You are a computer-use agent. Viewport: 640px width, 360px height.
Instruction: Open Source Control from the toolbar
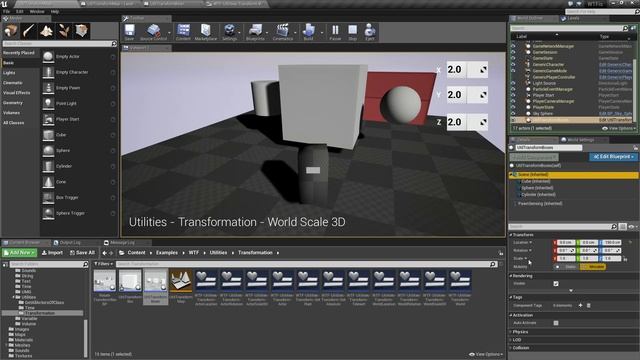[x=153, y=32]
